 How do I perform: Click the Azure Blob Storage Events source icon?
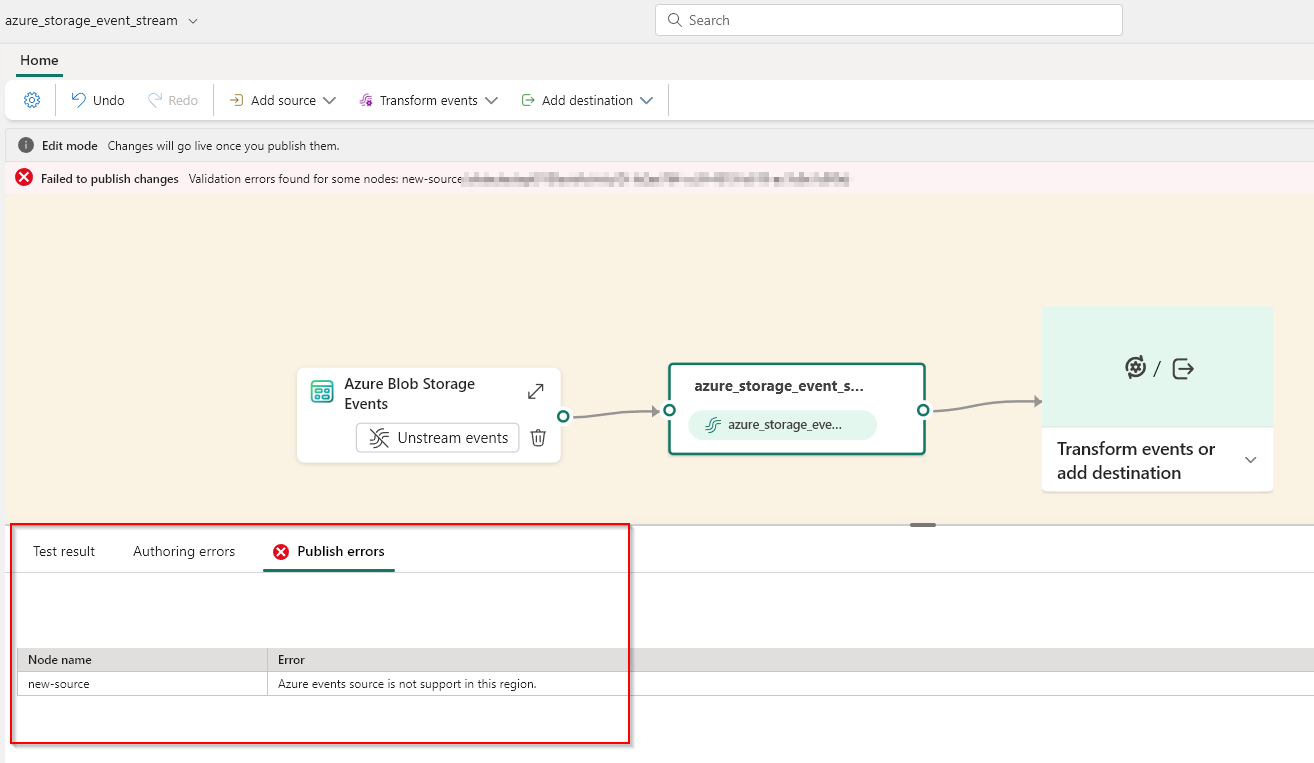tap(322, 391)
